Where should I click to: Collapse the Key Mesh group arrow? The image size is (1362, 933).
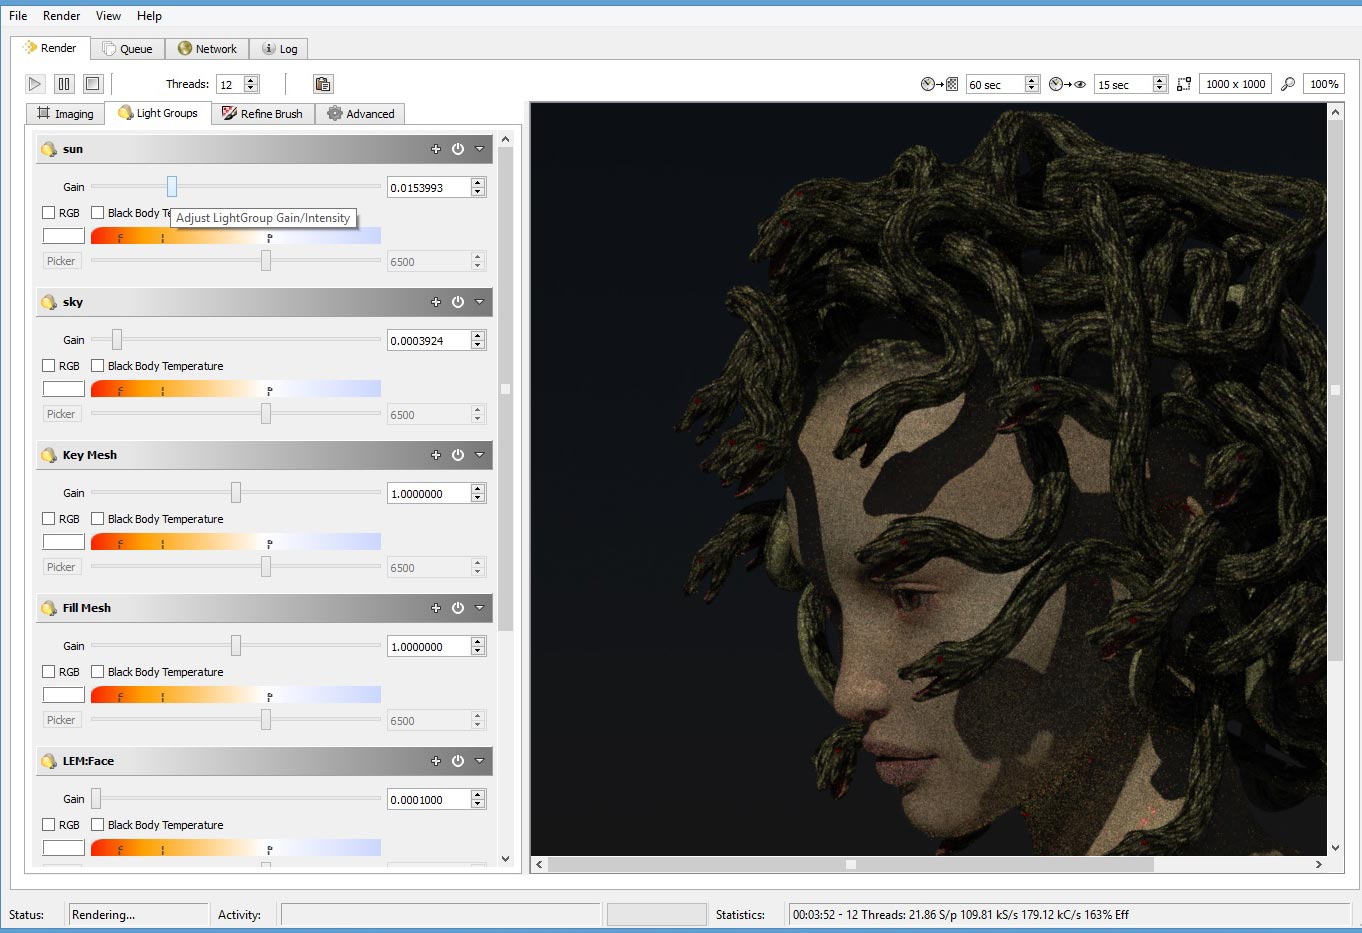479,455
